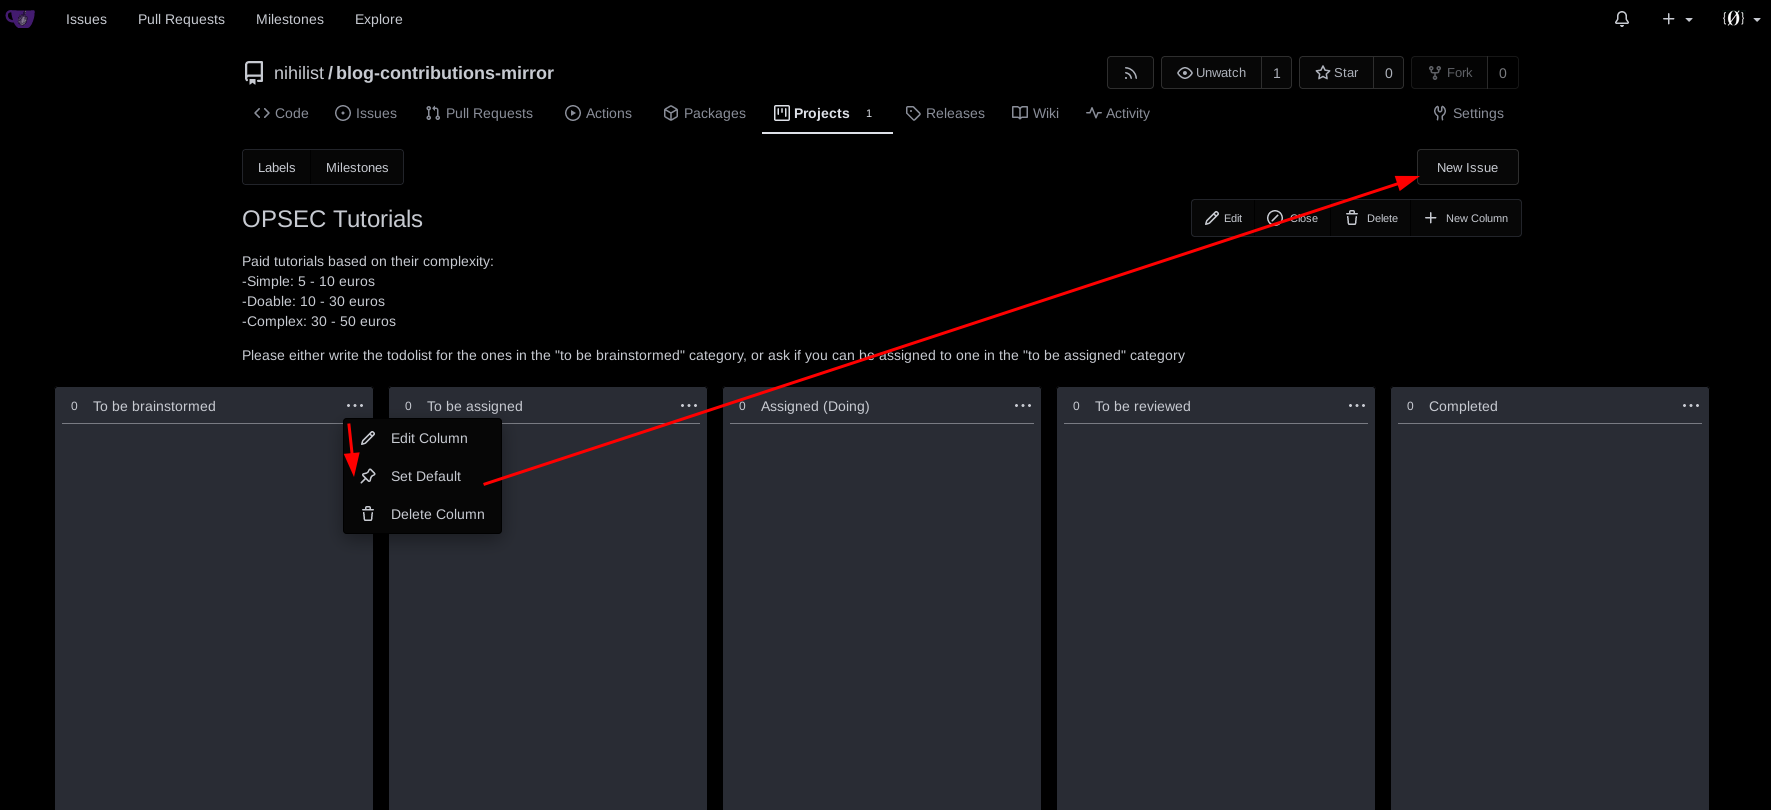The image size is (1771, 810).
Task: Toggle Unwatch on this repository
Action: click(1211, 73)
